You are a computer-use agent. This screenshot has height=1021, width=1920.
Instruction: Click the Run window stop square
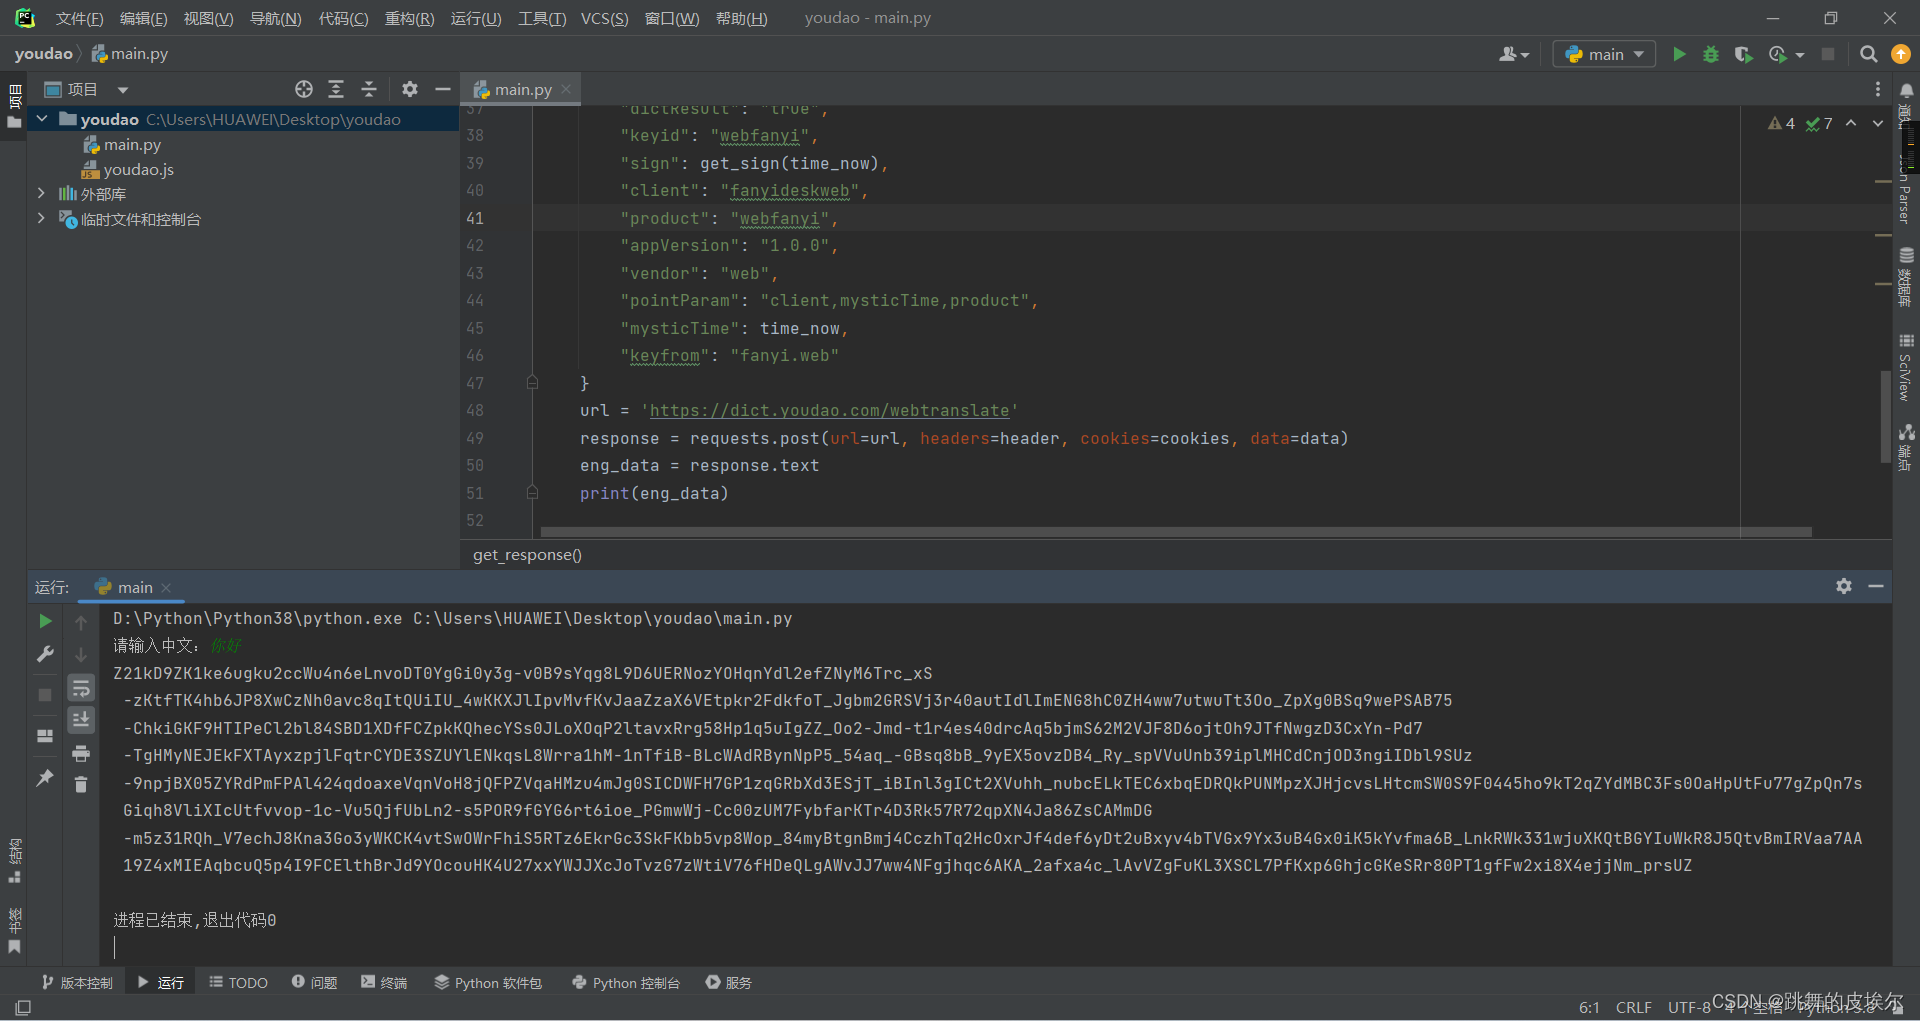[45, 694]
